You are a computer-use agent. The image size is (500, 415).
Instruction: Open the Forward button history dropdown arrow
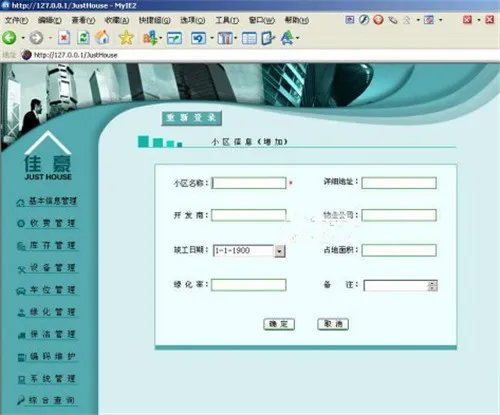tap(50, 38)
